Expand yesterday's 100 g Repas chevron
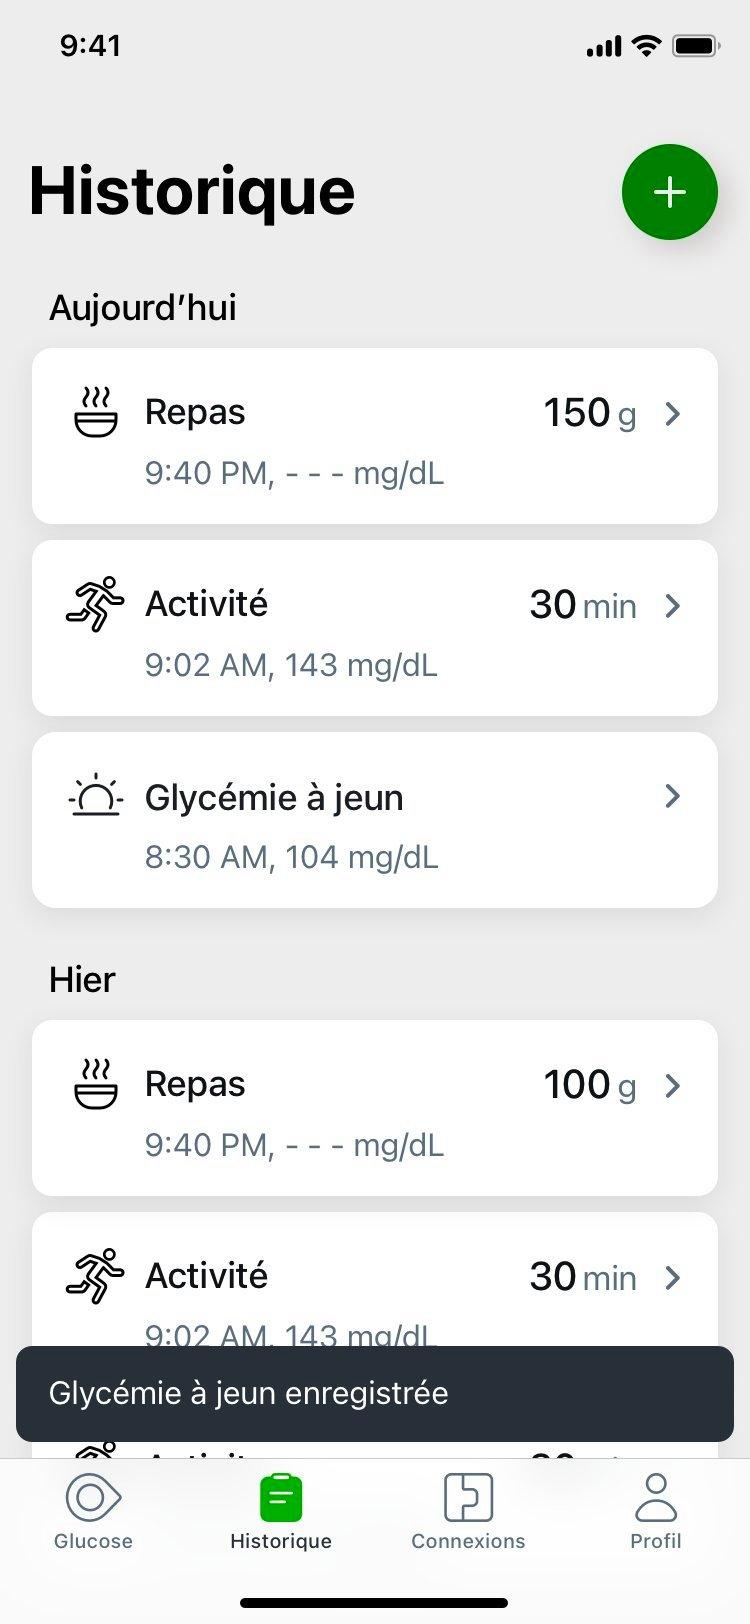 (x=673, y=1085)
